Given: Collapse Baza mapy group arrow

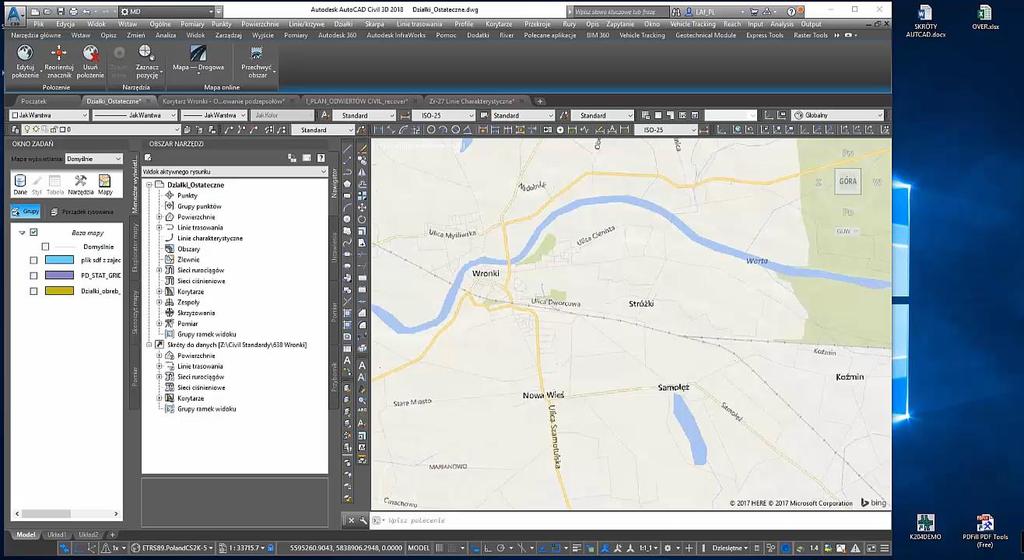Looking at the screenshot, I should click(22, 232).
